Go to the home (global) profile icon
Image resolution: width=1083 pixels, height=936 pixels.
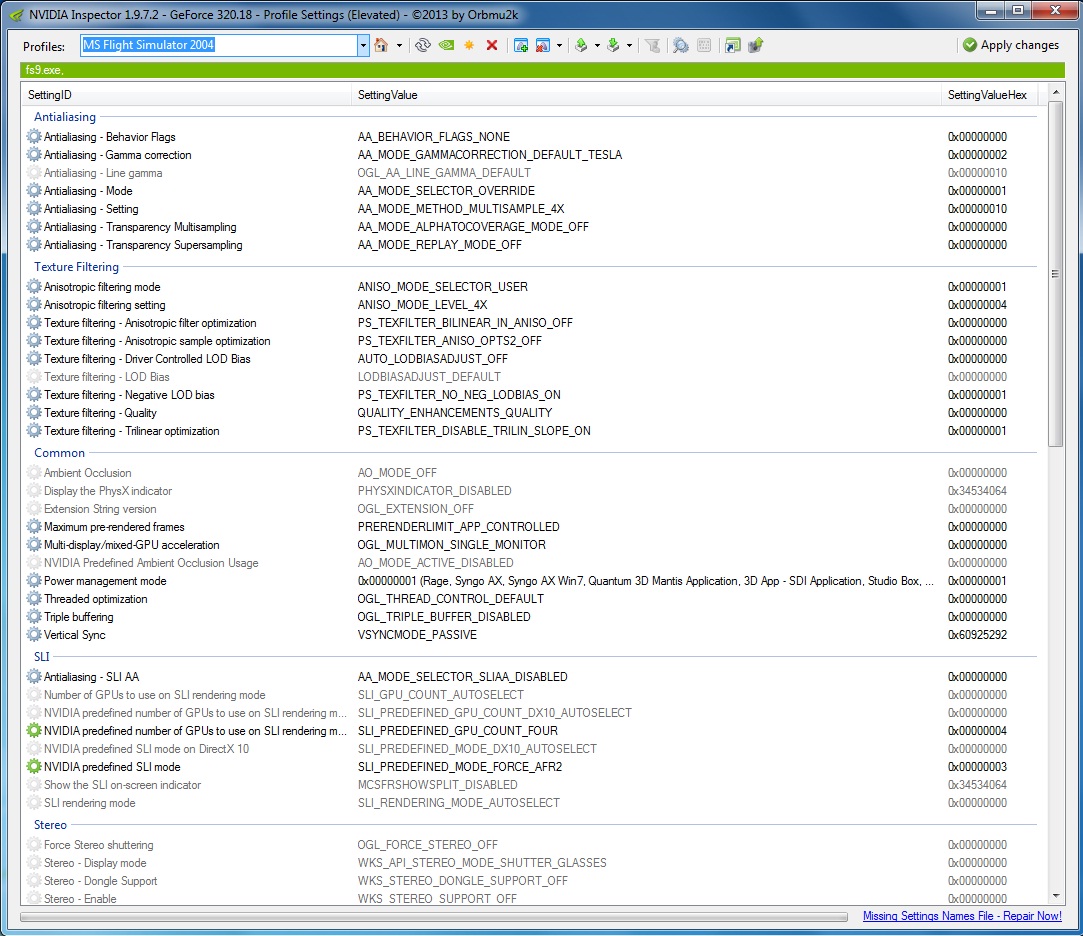click(381, 46)
